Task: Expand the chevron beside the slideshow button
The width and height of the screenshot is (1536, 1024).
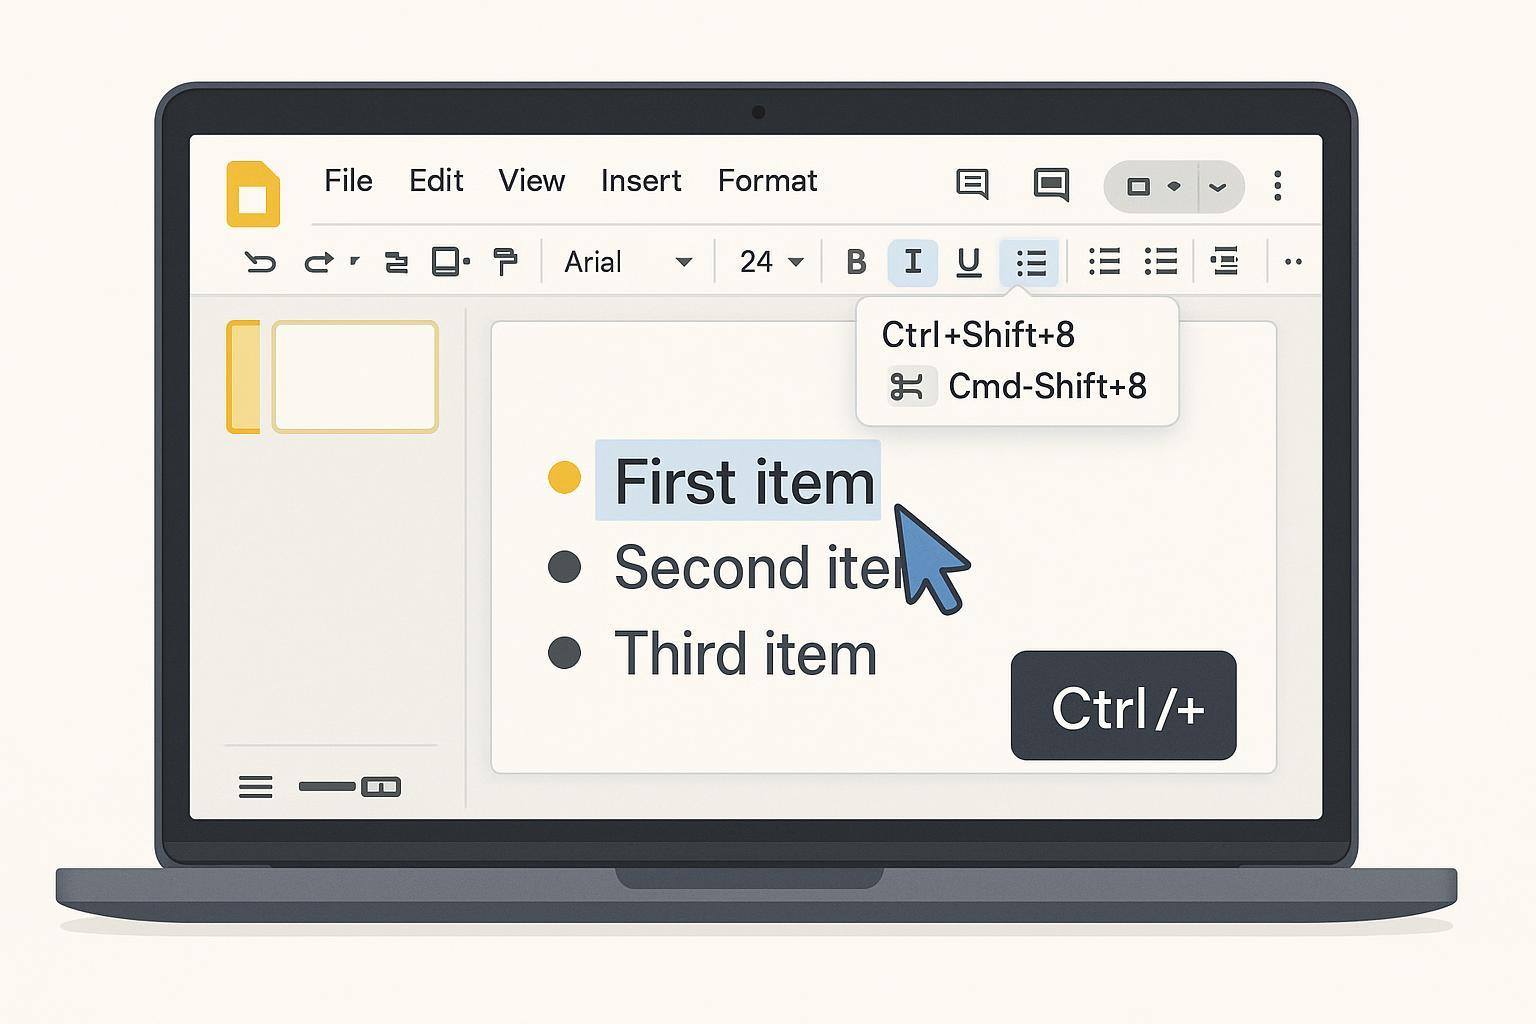Action: 1218,187
